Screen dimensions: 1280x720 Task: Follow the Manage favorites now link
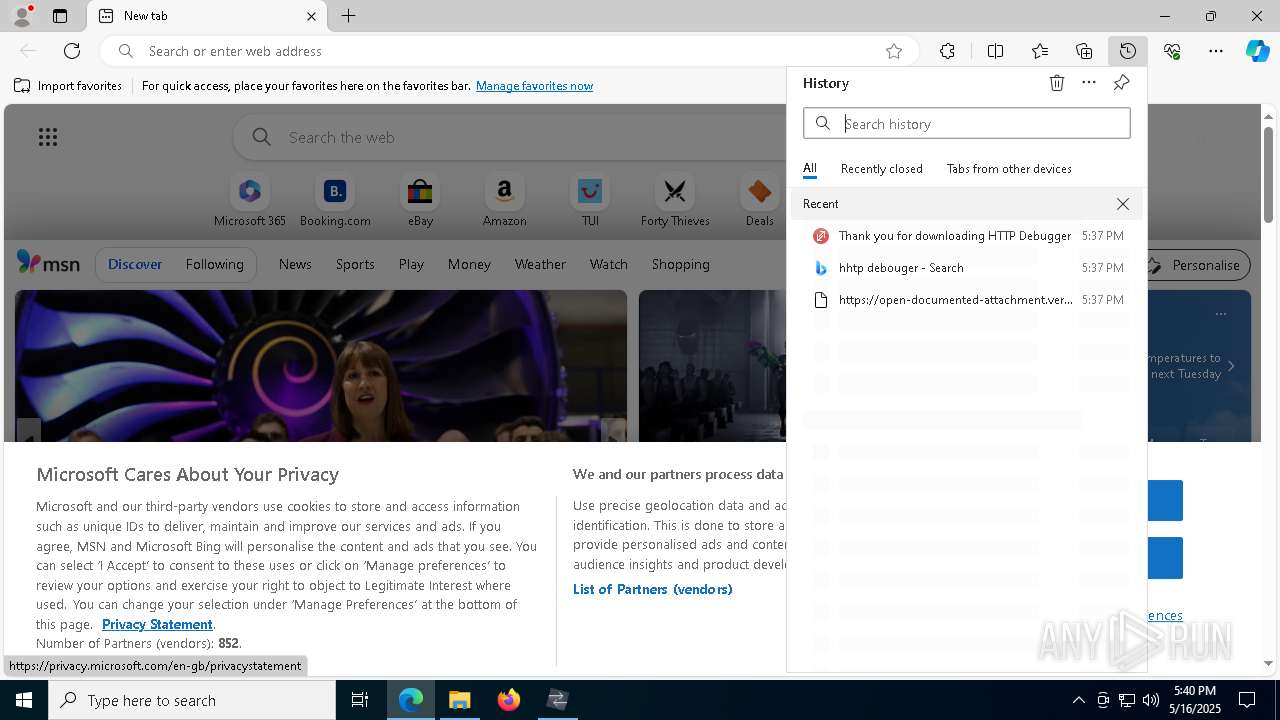[534, 86]
